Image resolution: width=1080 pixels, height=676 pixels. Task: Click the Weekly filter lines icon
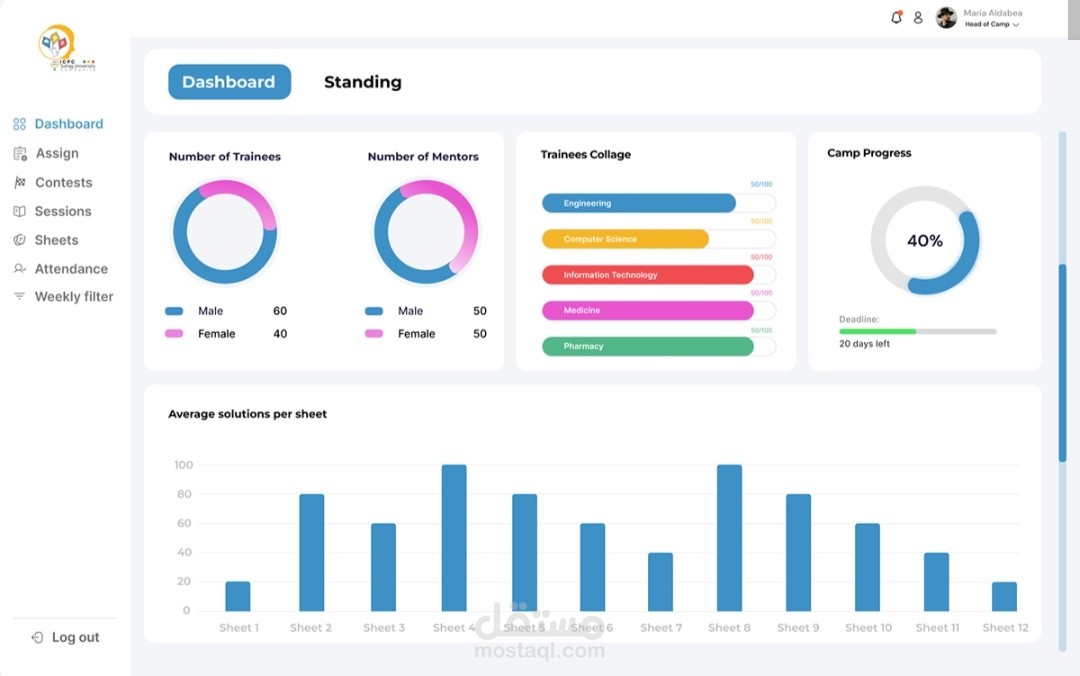(x=19, y=296)
